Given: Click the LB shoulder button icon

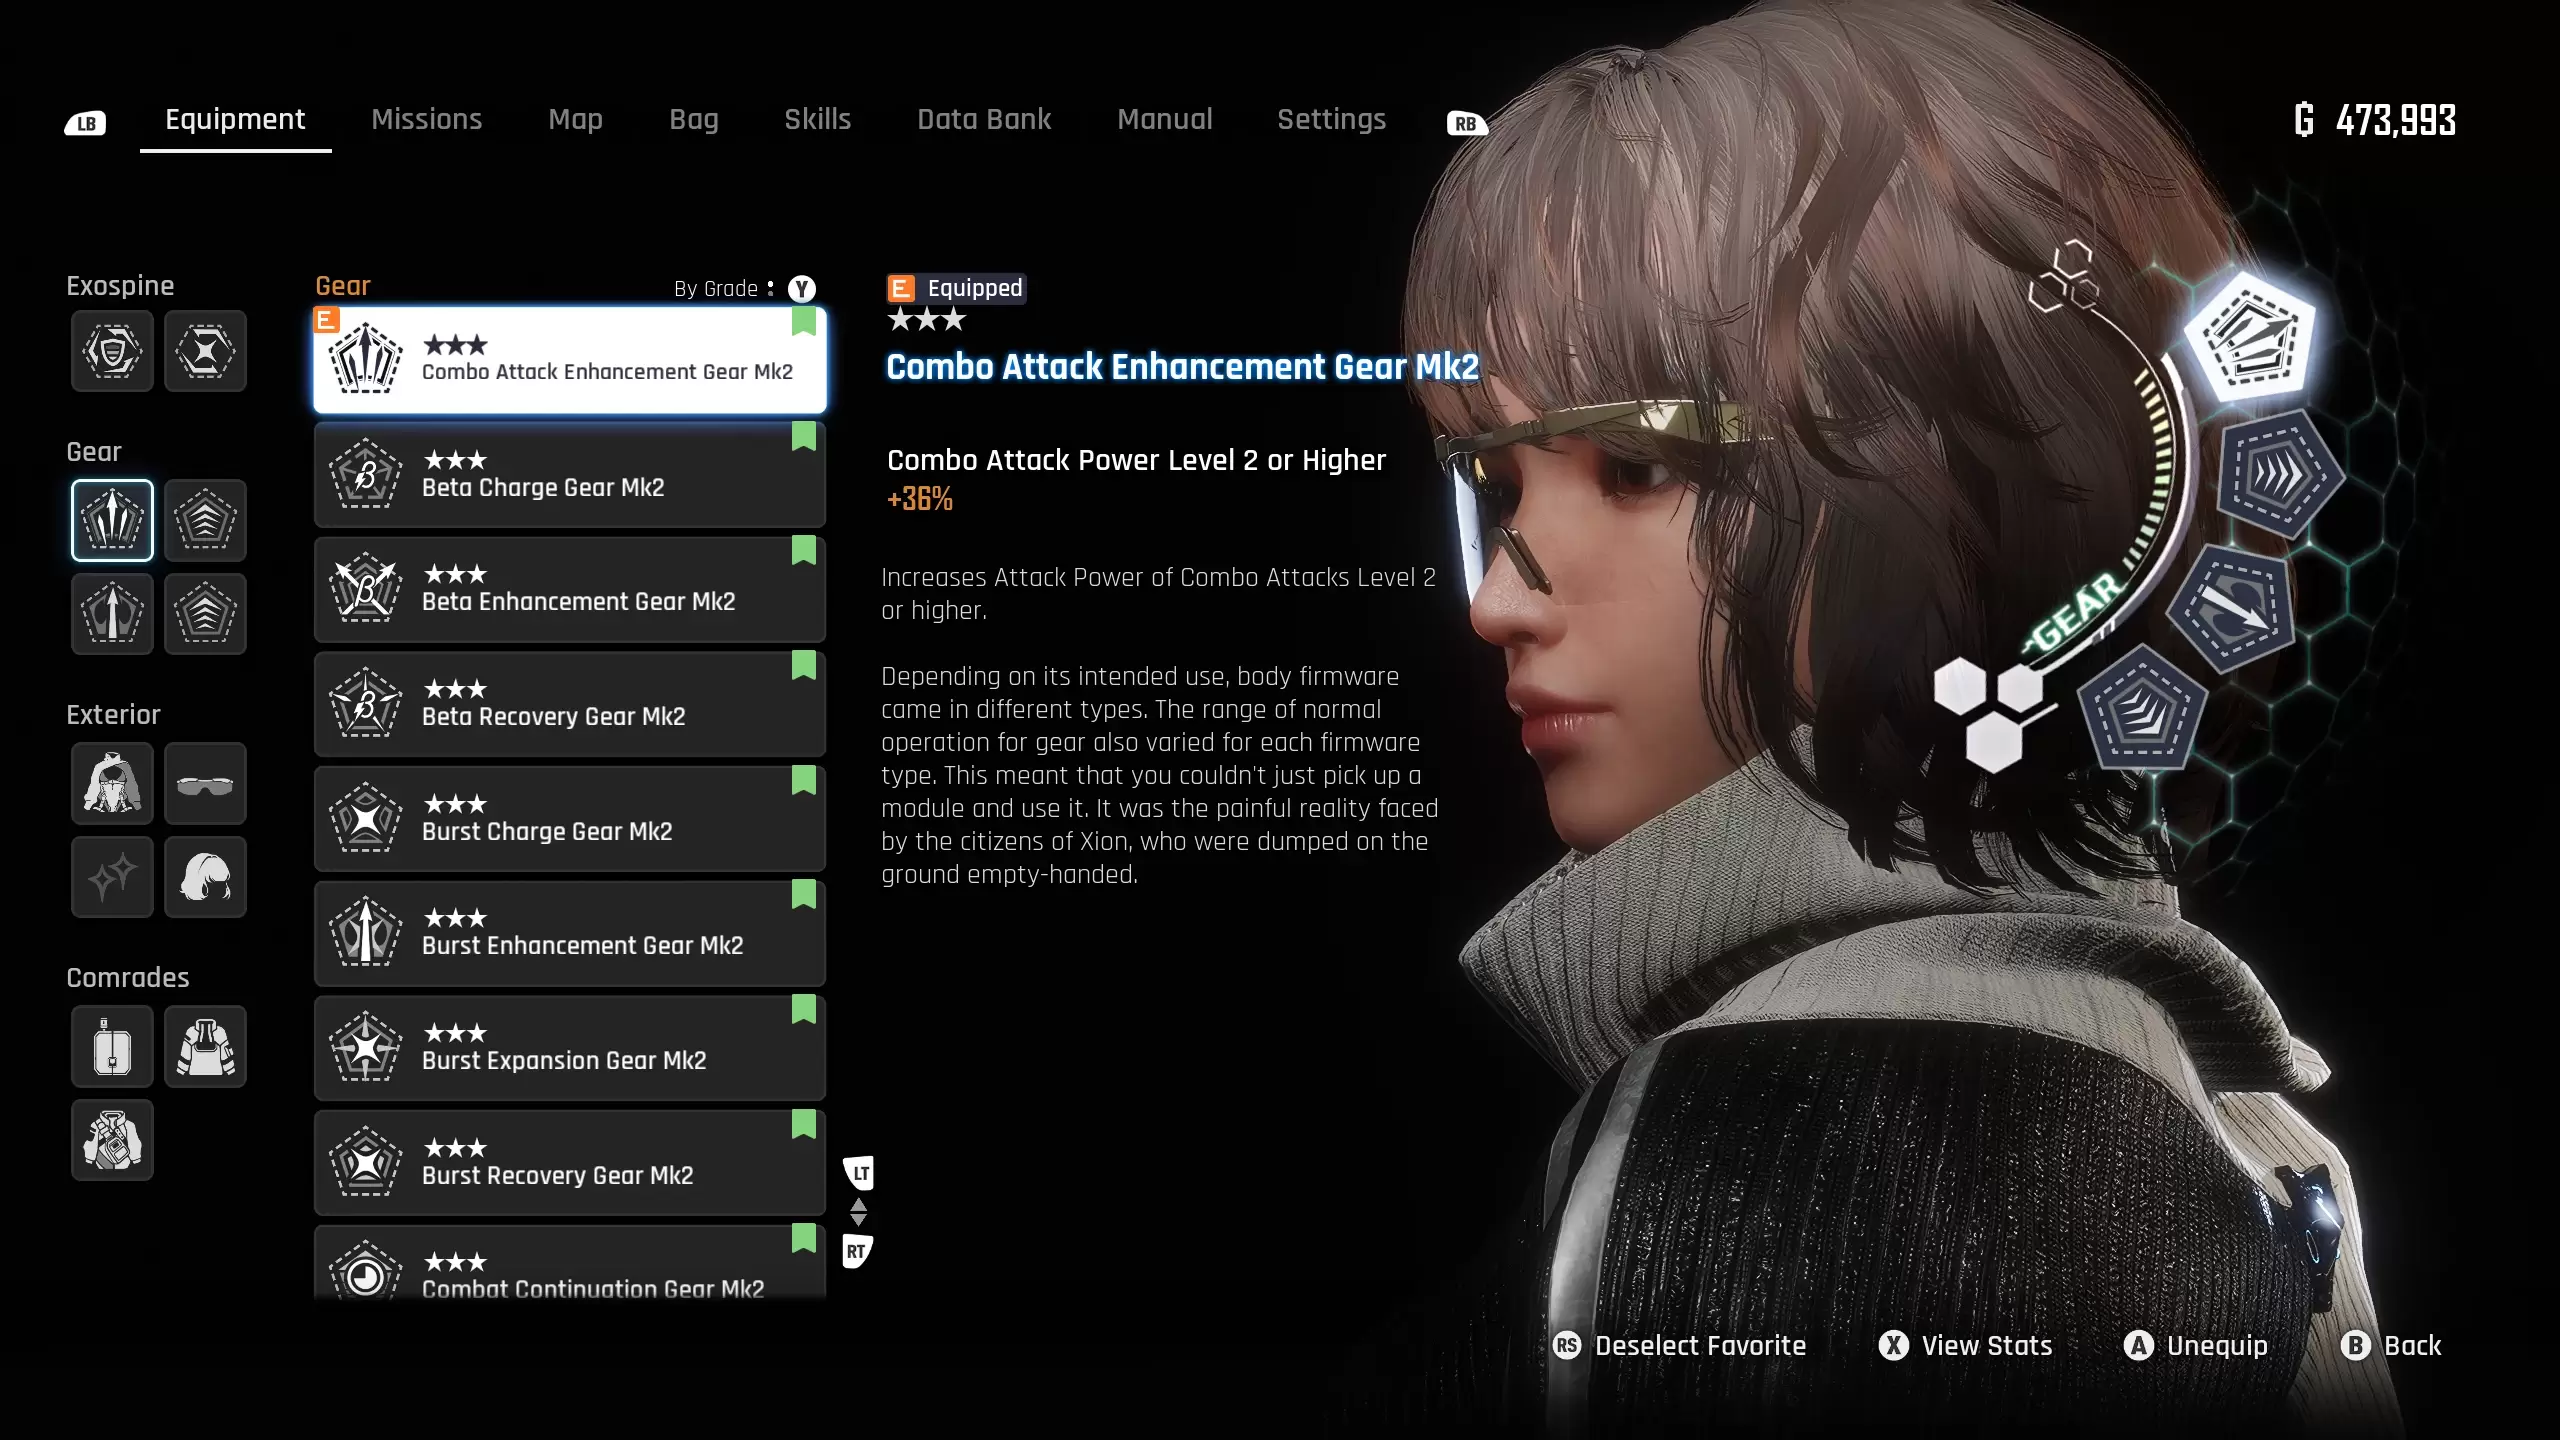Looking at the screenshot, I should pos(85,123).
